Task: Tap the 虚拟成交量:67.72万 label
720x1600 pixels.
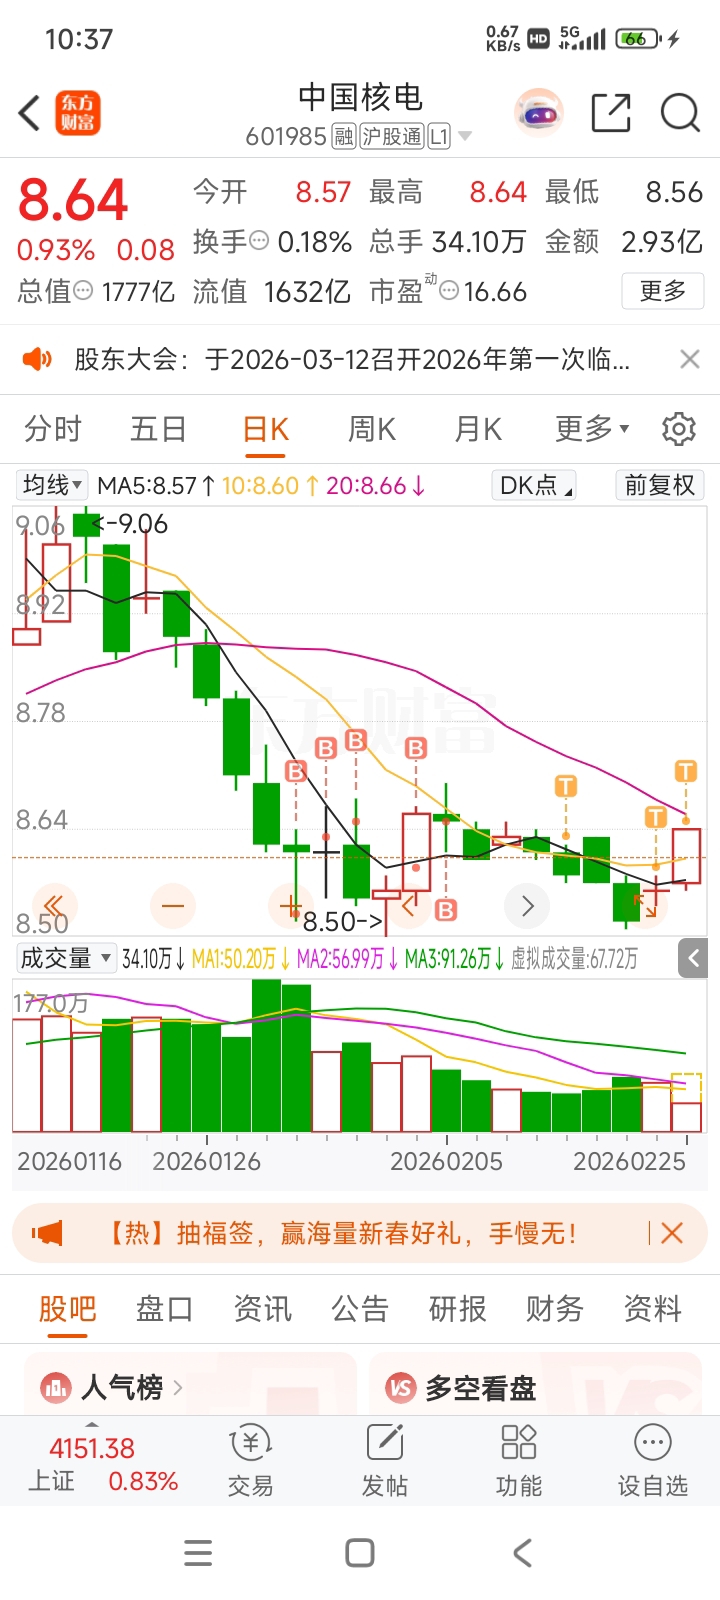Action: [574, 959]
